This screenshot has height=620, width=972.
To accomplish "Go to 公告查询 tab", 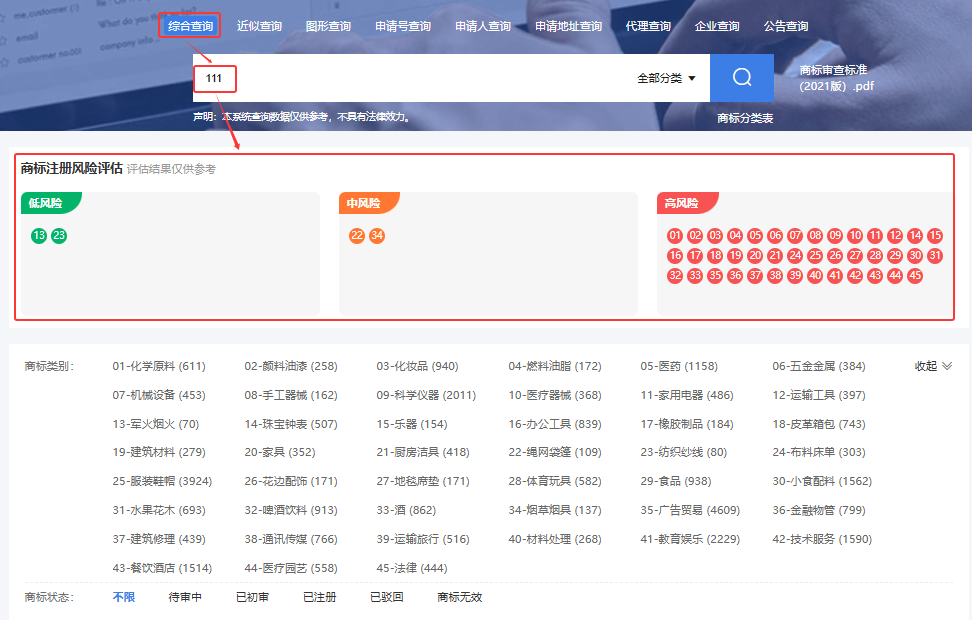I will coord(785,26).
